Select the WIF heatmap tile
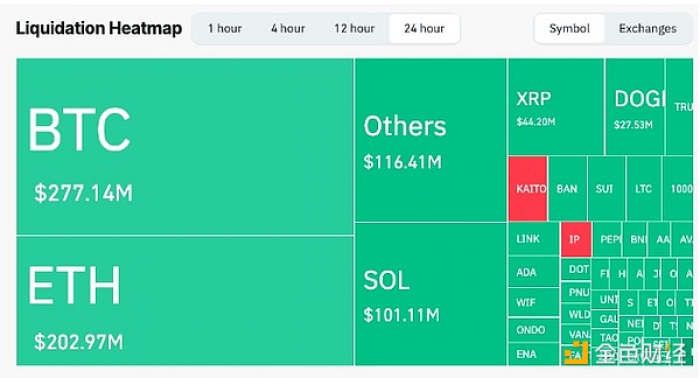The height and width of the screenshot is (378, 700). (533, 303)
